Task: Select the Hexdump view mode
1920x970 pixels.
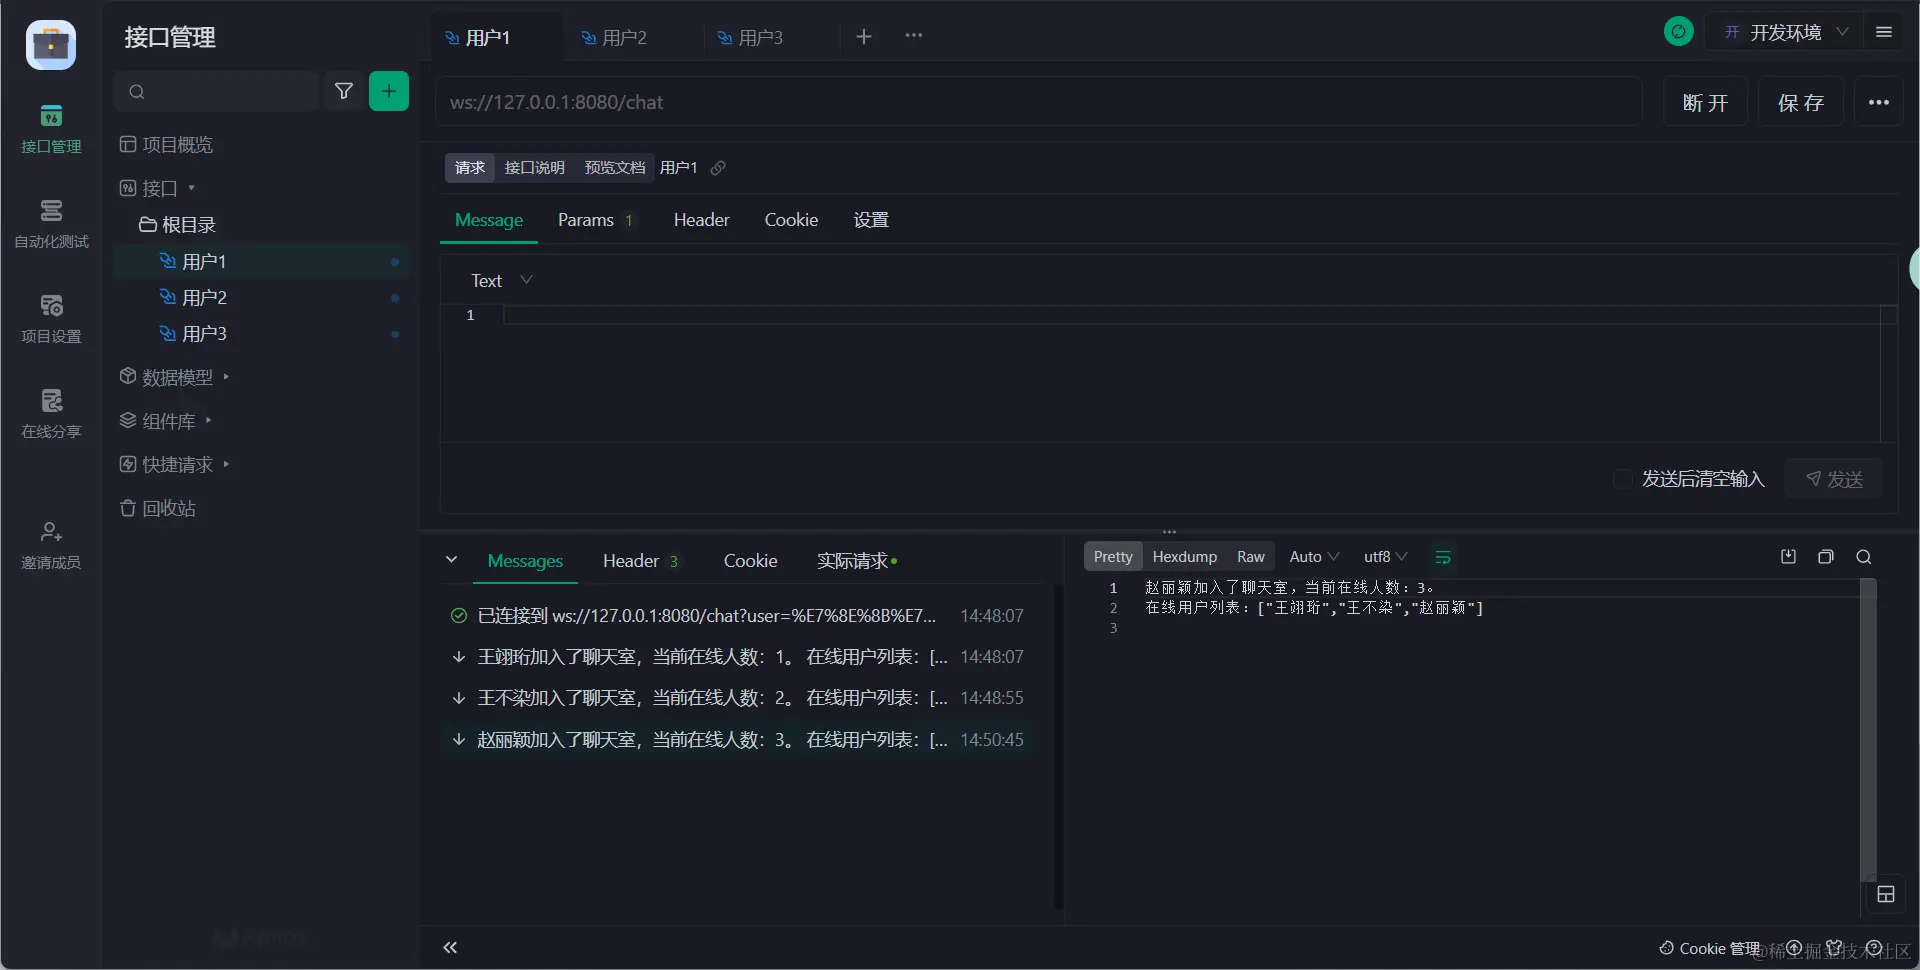Action: coord(1184,557)
